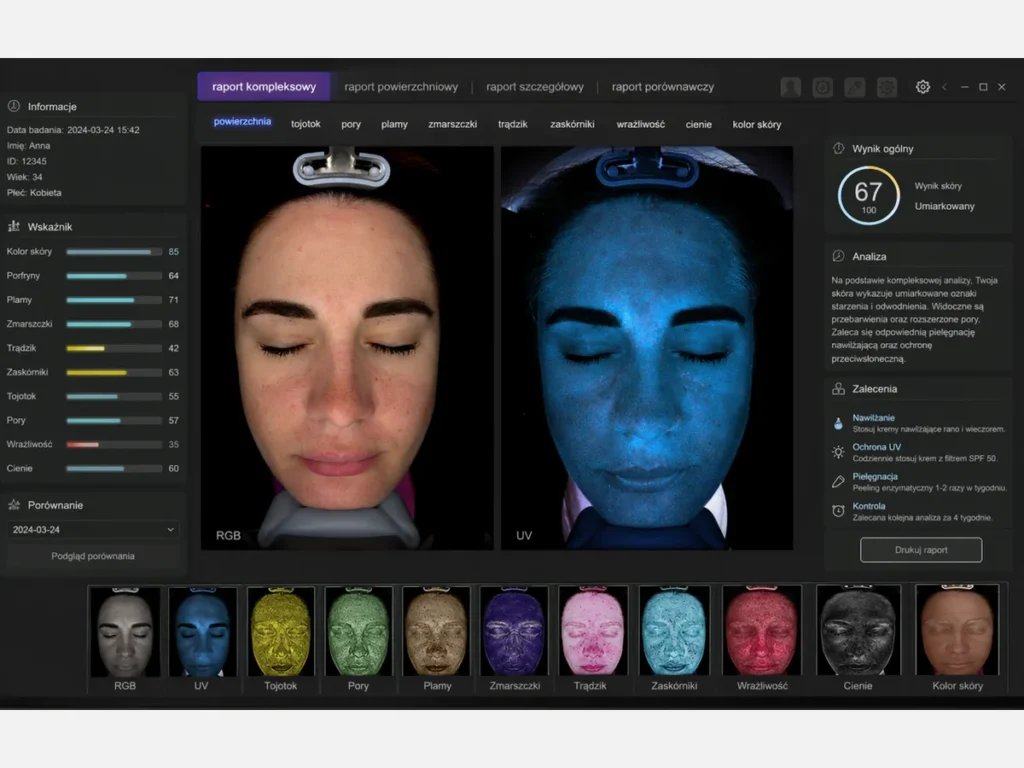Select the pen edit icon in the top bar
1024x768 pixels.
855,87
